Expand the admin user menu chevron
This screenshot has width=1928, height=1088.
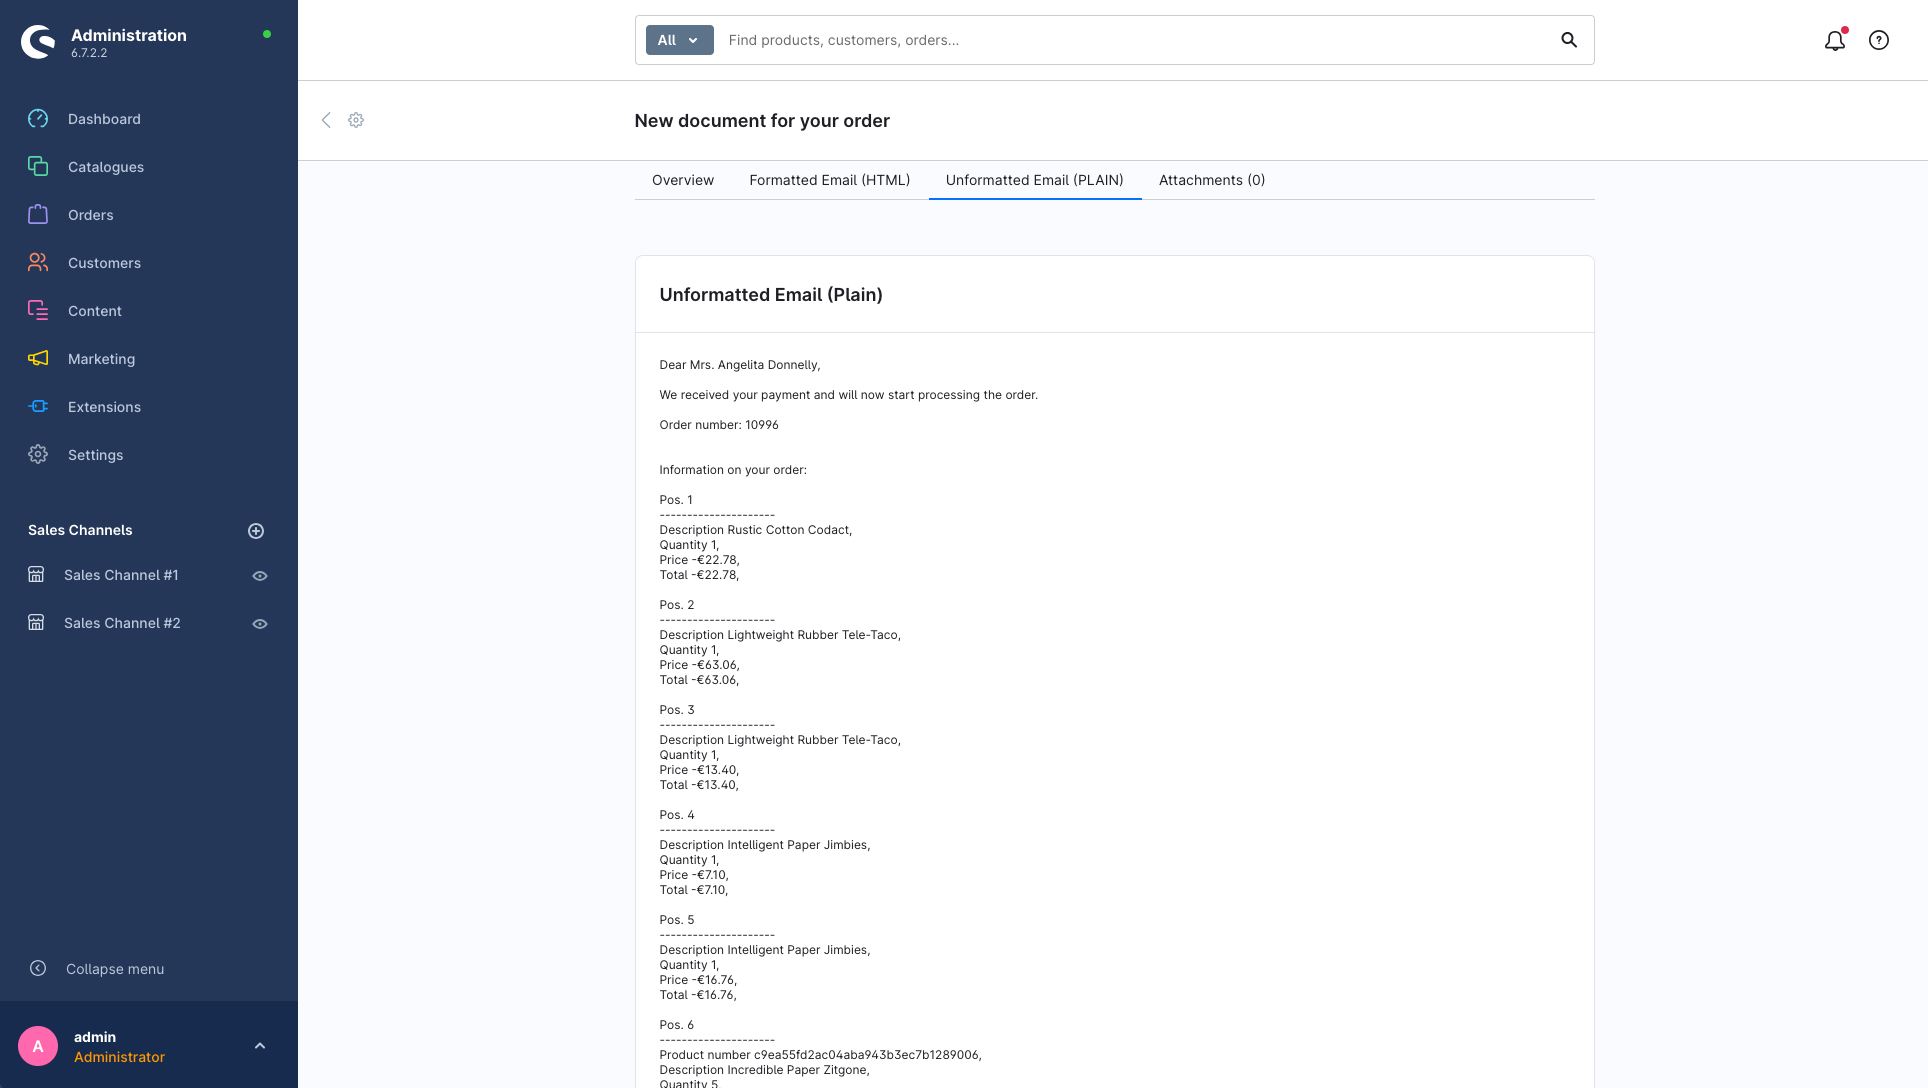click(260, 1046)
